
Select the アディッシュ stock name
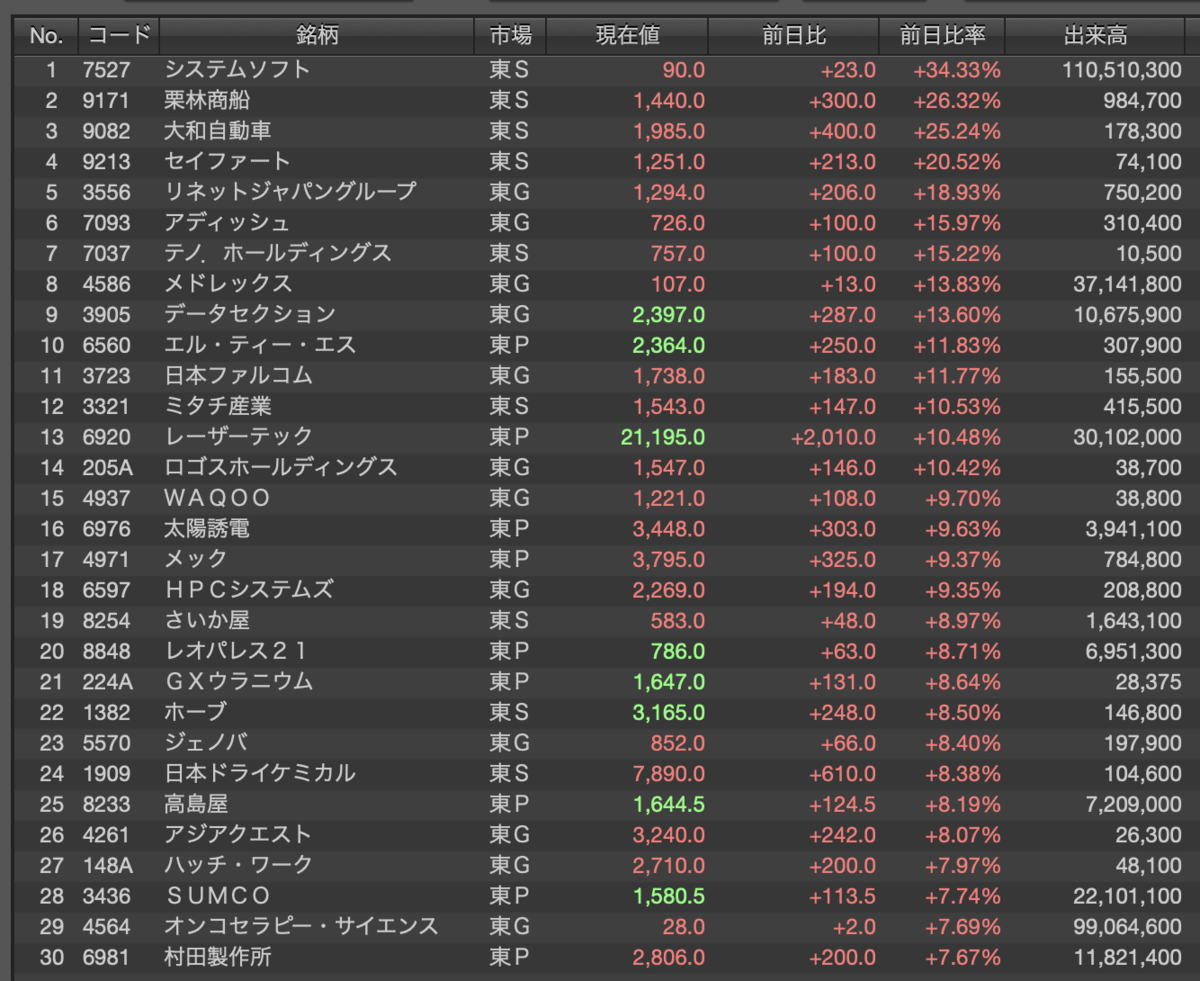[x=227, y=222]
